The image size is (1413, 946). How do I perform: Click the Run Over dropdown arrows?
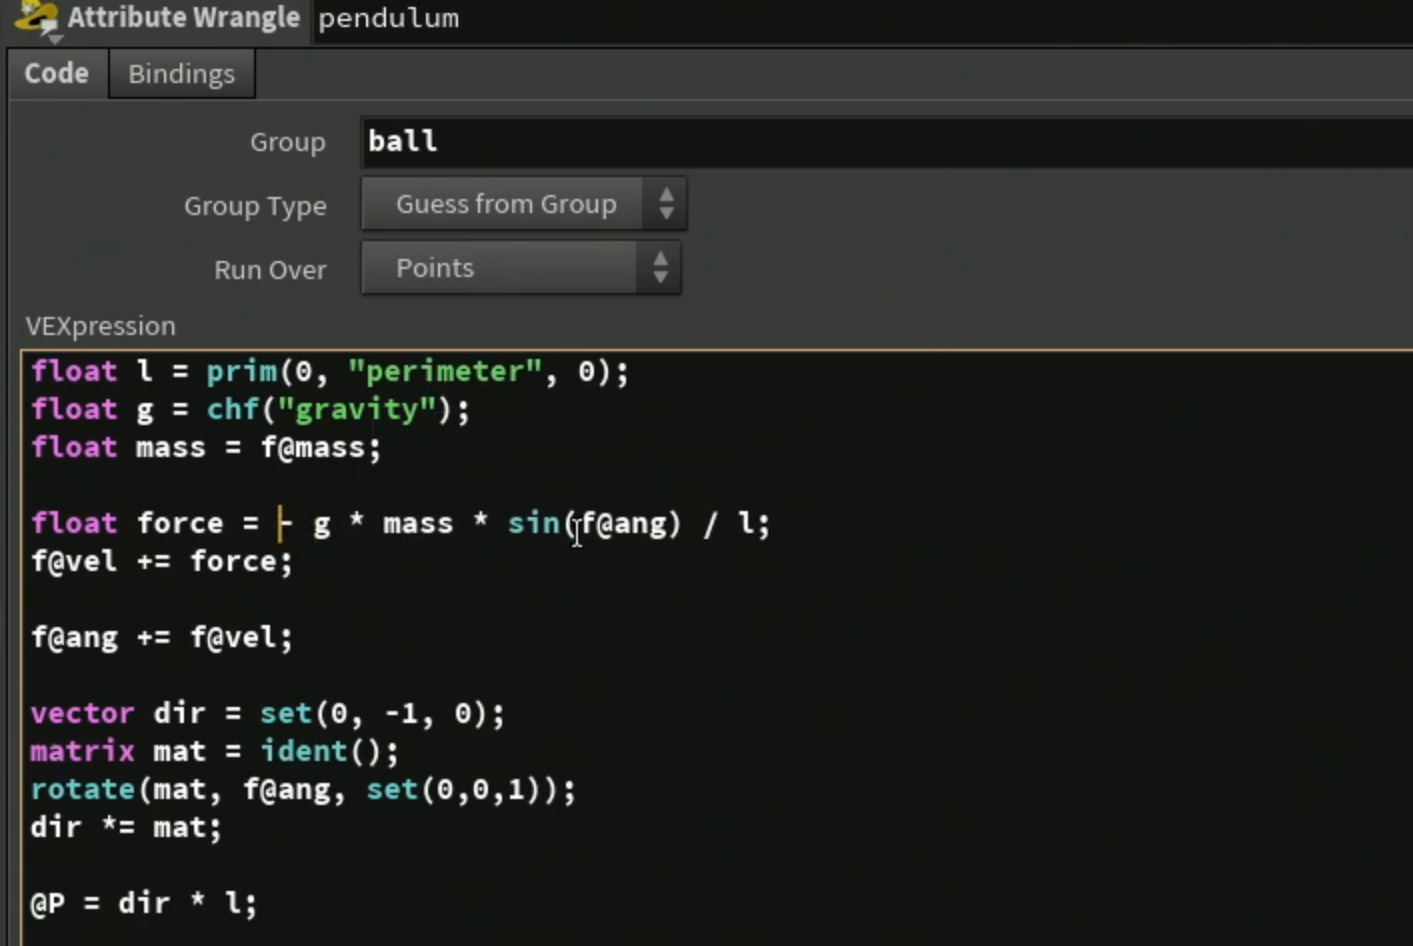coord(660,268)
